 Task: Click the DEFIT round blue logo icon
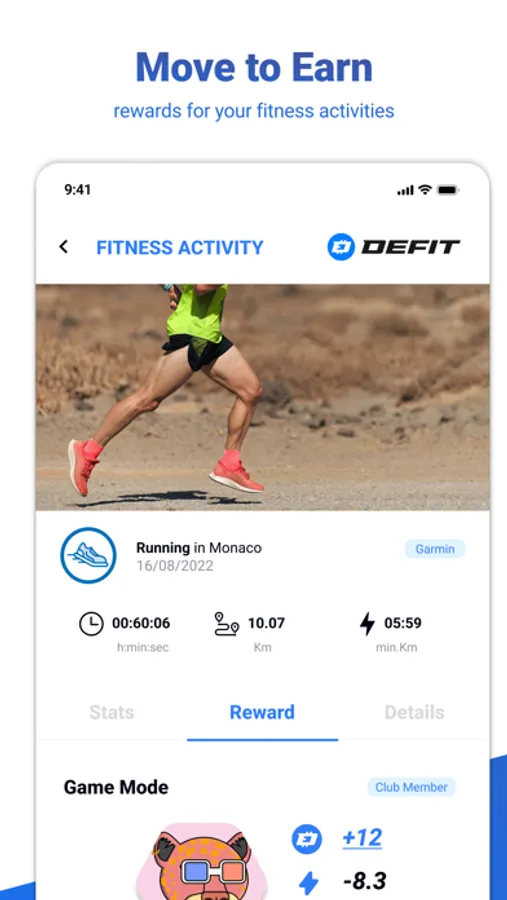(x=341, y=247)
